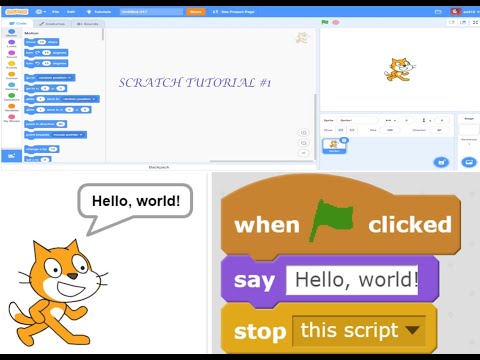Zoom out on the code workspace
Screen dimensions: 480x360
pos(303,143)
